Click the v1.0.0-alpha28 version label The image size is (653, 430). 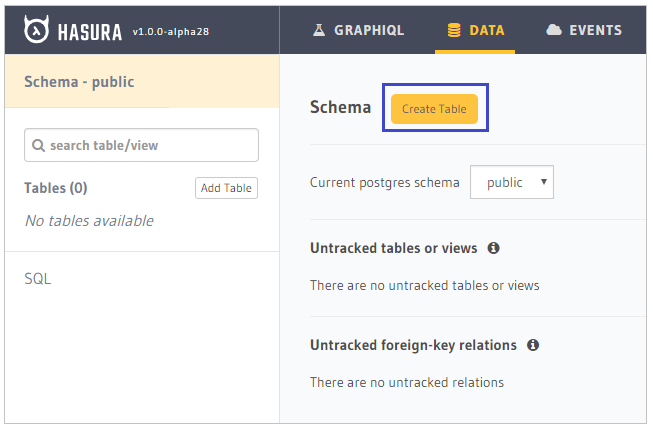[x=171, y=32]
